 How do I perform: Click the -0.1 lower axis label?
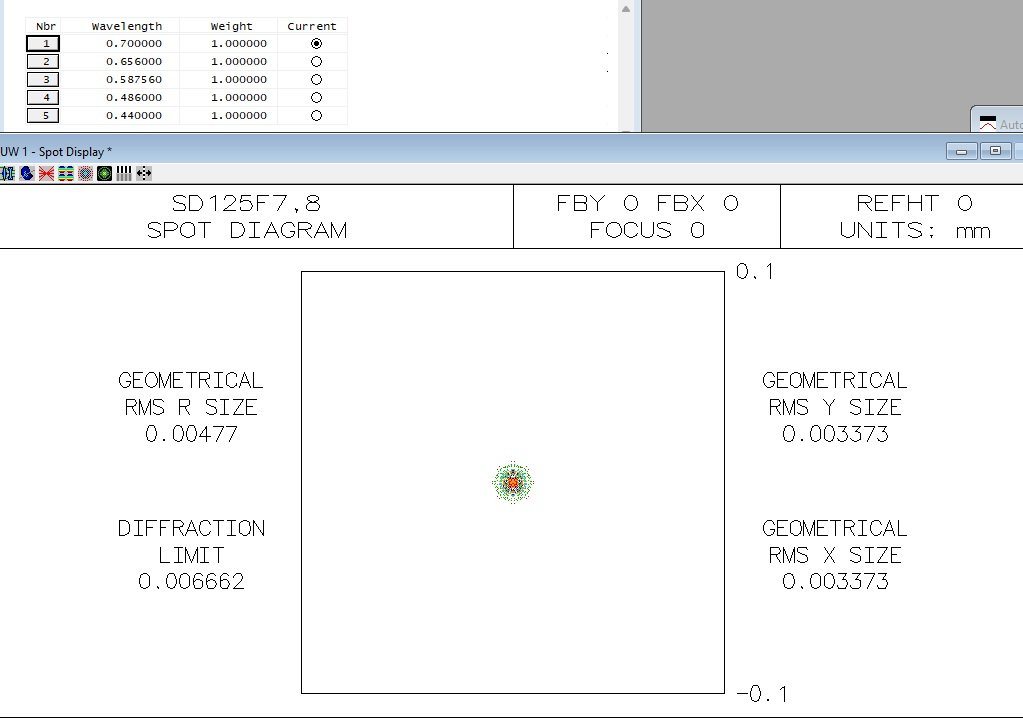click(x=762, y=694)
